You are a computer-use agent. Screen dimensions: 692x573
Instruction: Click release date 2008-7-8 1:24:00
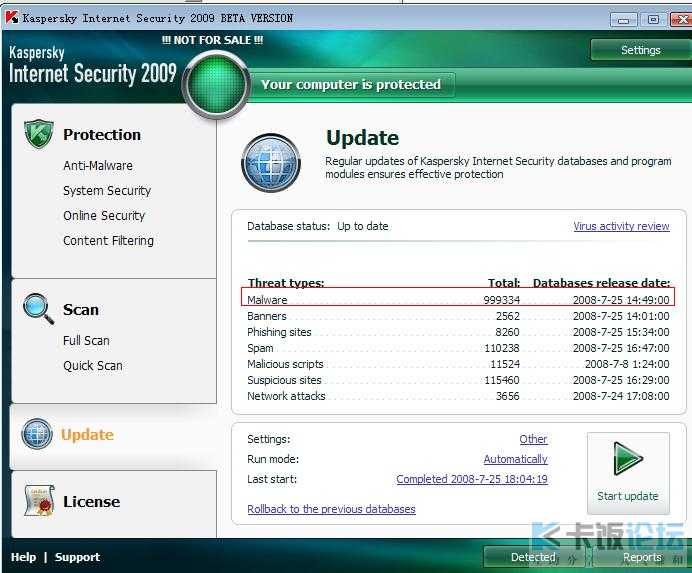tap(627, 364)
